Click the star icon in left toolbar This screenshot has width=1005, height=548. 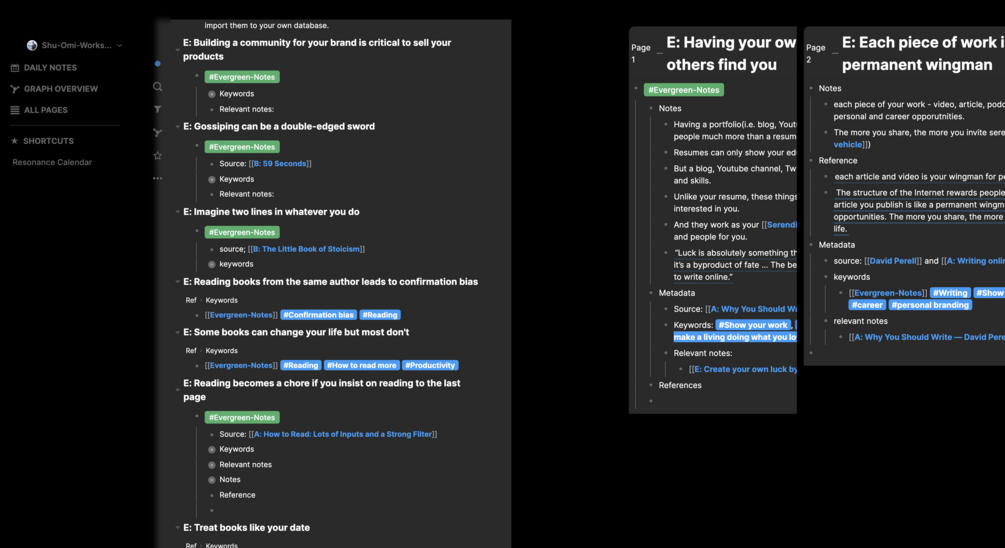(x=158, y=156)
